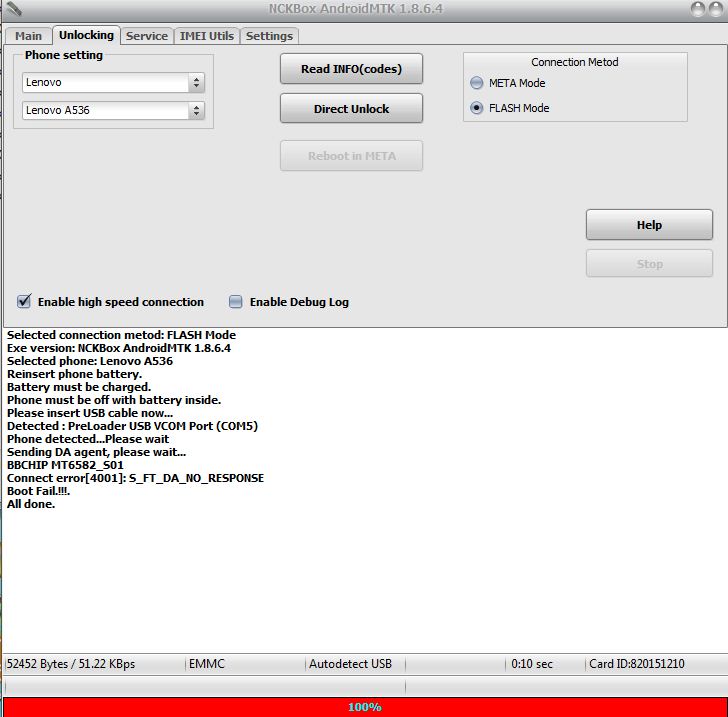Viewport: 728px width, 717px height.
Task: Click the Autodetect USB status entry
Action: [351, 664]
